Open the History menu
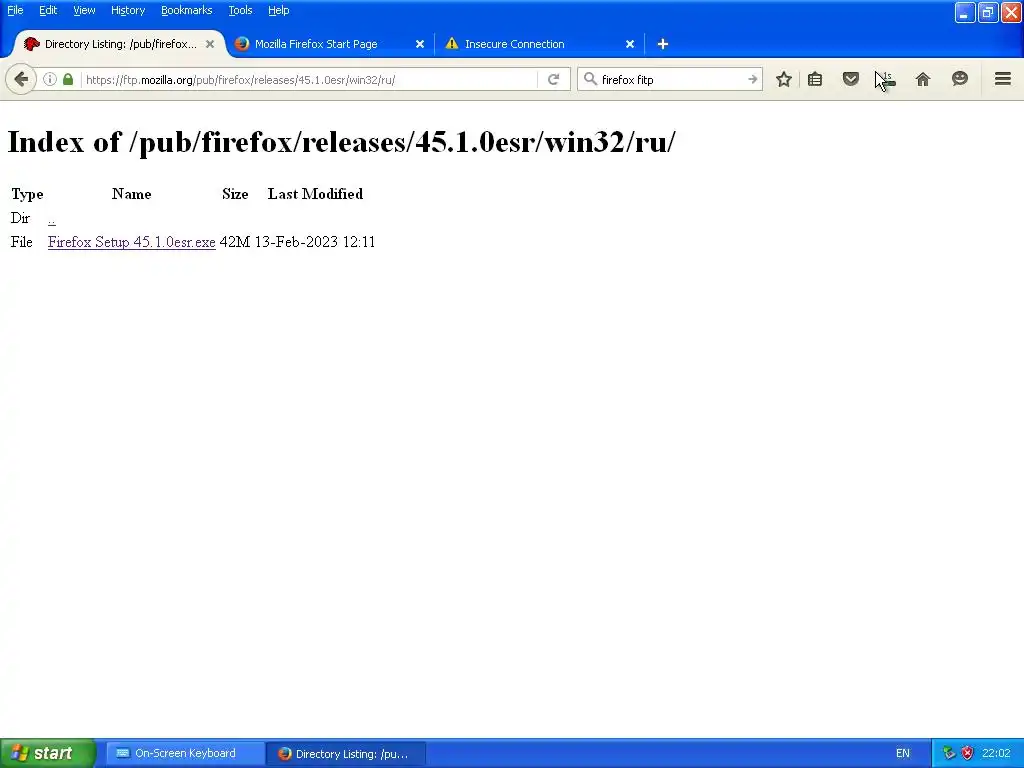This screenshot has width=1024, height=768. pos(128,10)
